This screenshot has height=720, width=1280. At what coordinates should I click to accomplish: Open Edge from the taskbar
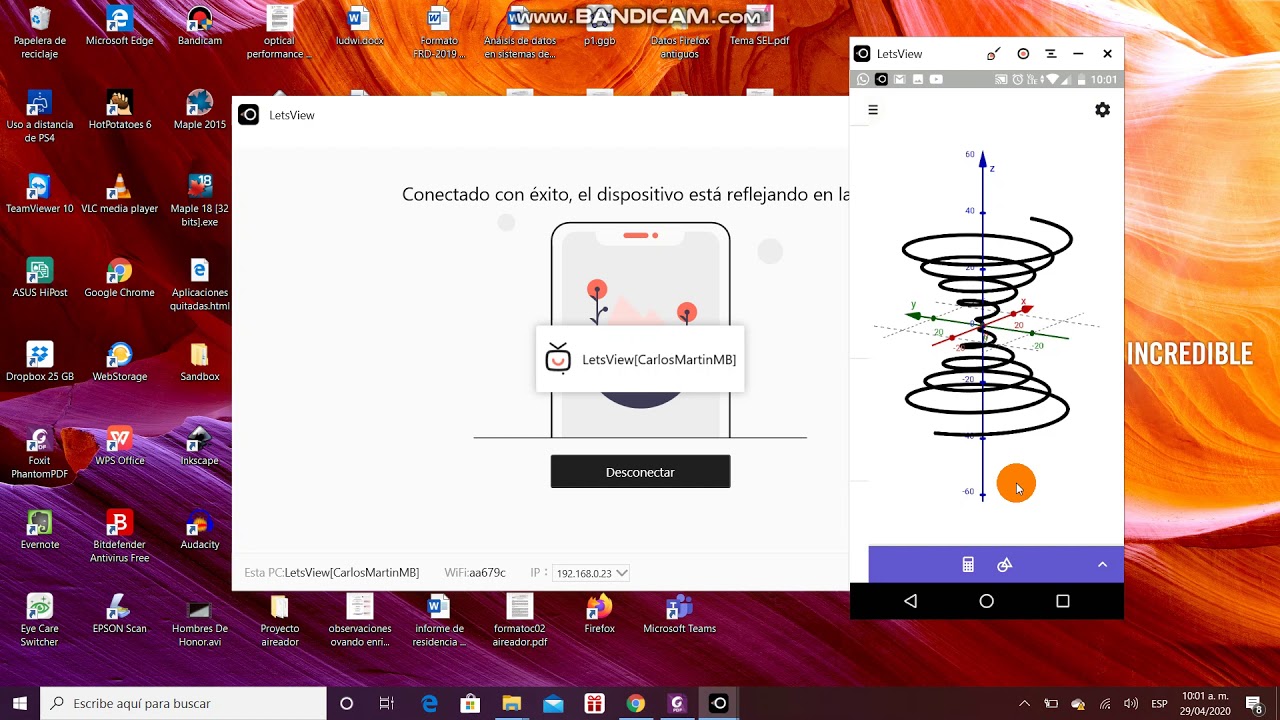tap(429, 703)
